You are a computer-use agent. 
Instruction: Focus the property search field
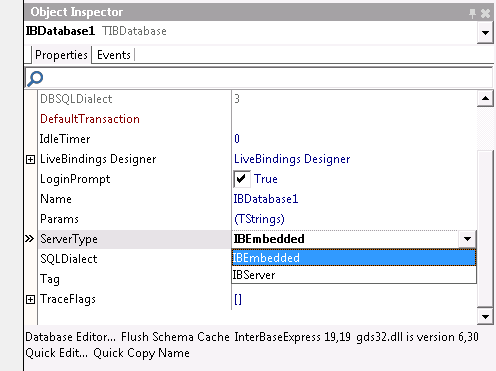pos(259,78)
